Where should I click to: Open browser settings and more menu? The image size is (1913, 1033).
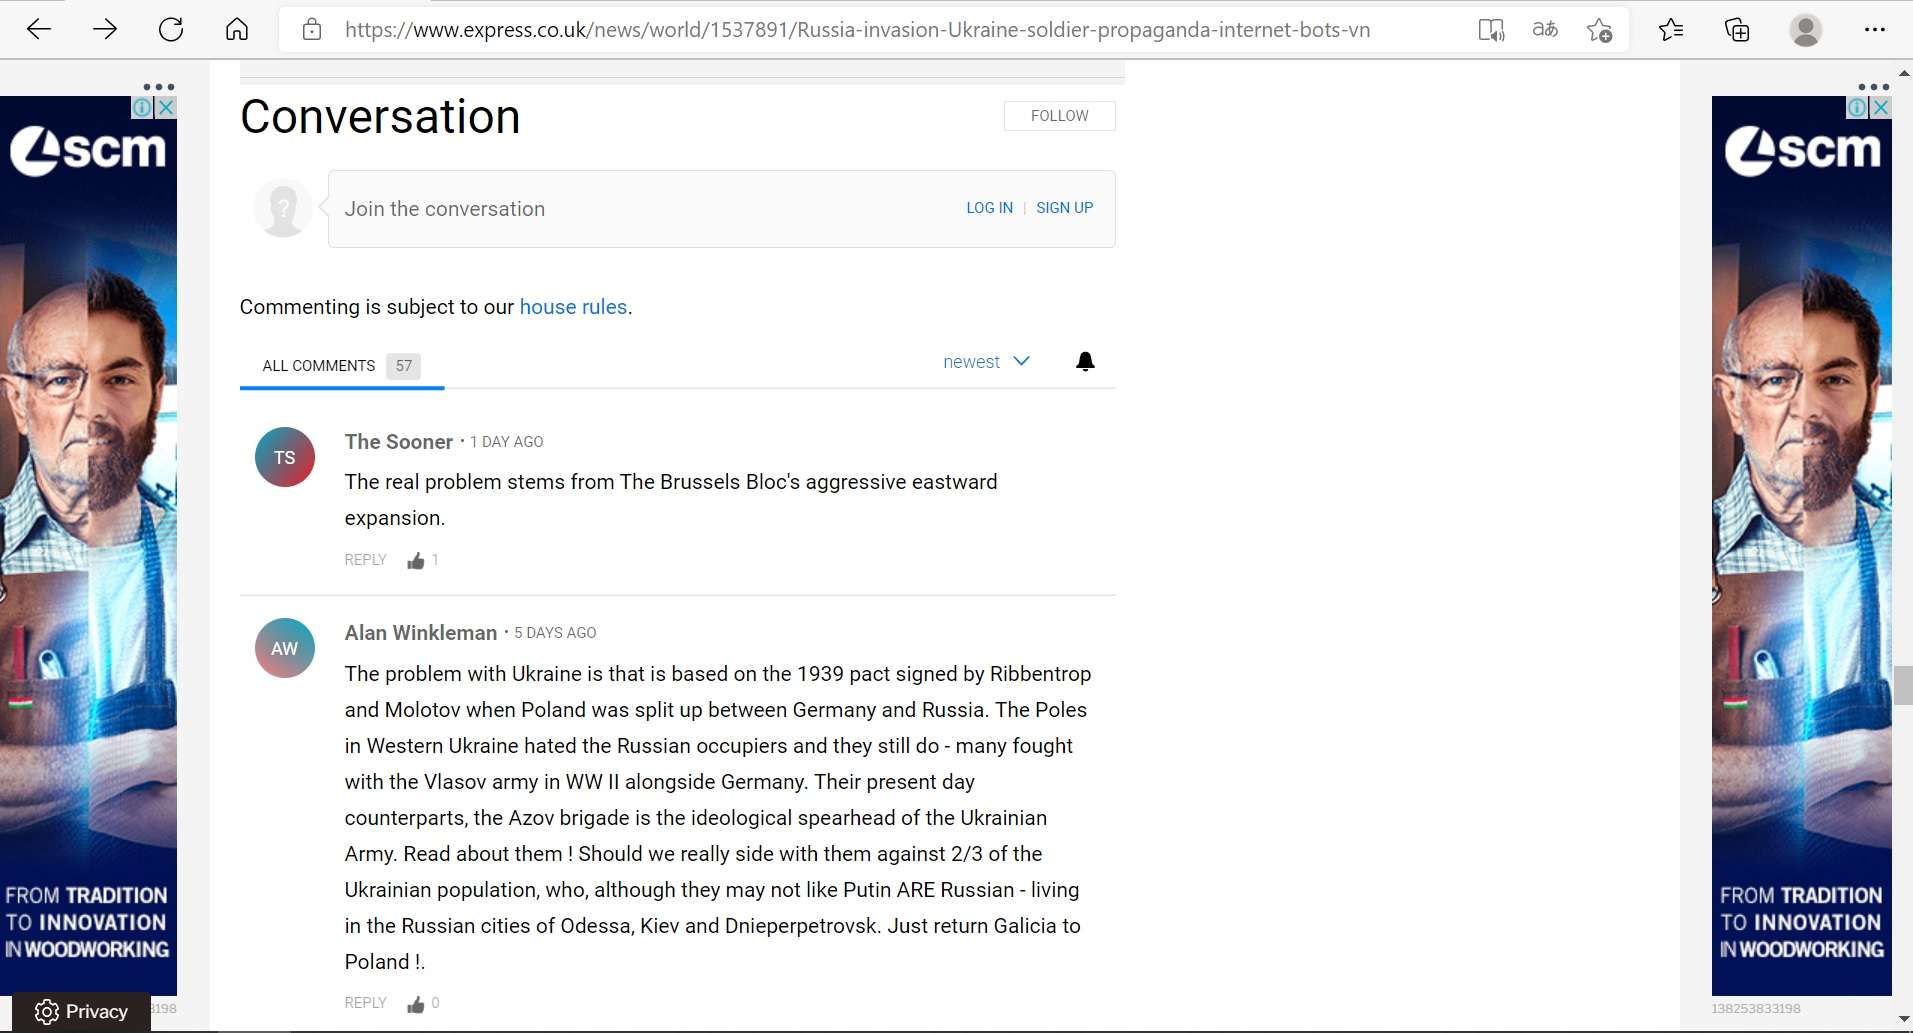[x=1874, y=30]
